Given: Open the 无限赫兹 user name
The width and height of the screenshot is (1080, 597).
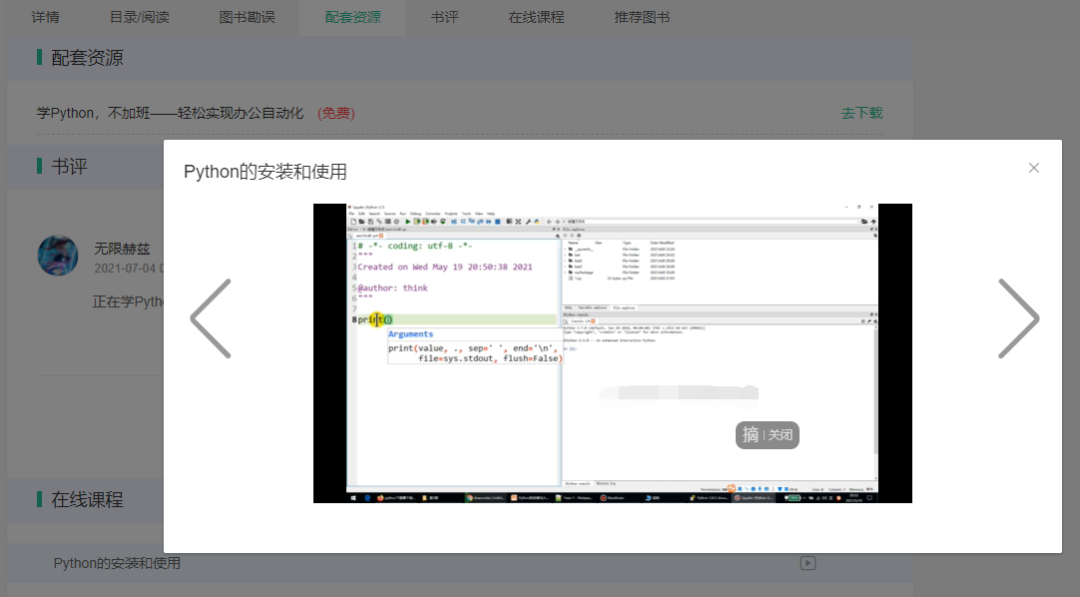Looking at the screenshot, I should tap(122, 249).
